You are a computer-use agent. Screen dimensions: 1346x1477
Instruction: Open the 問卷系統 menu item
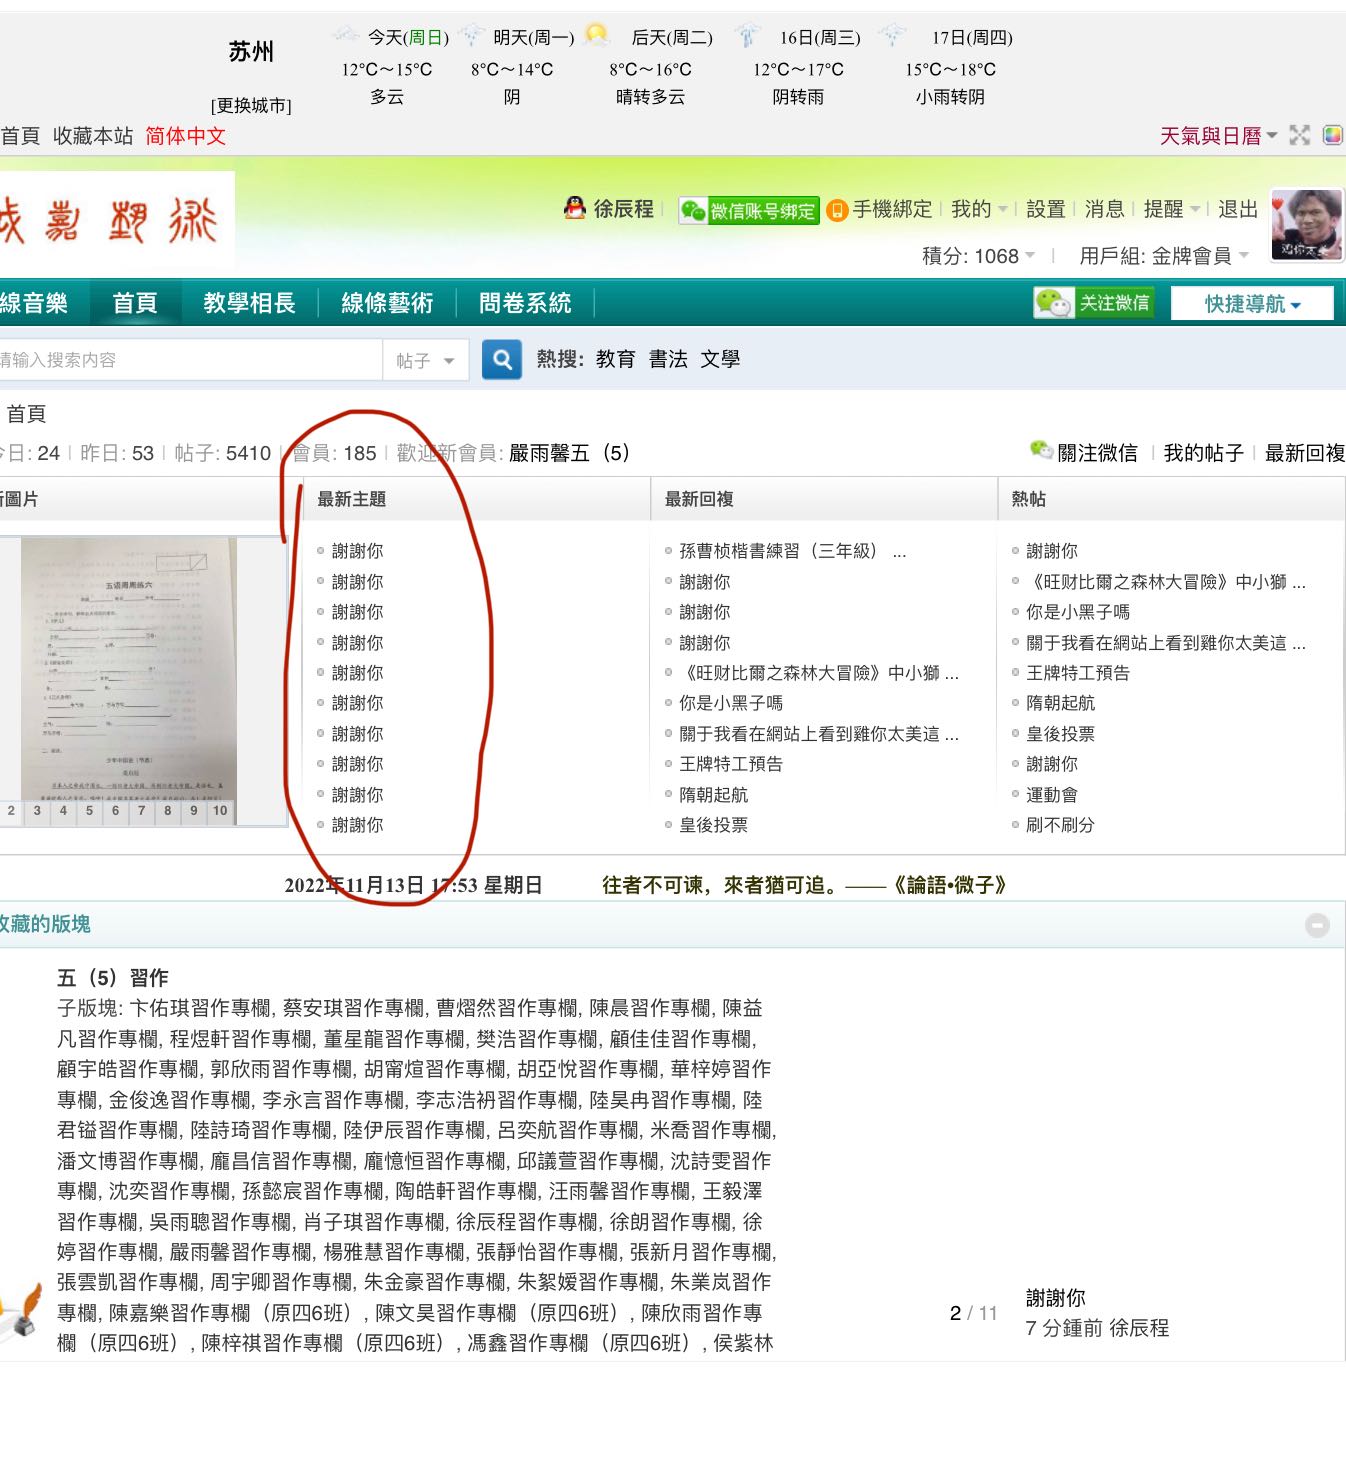tap(524, 303)
